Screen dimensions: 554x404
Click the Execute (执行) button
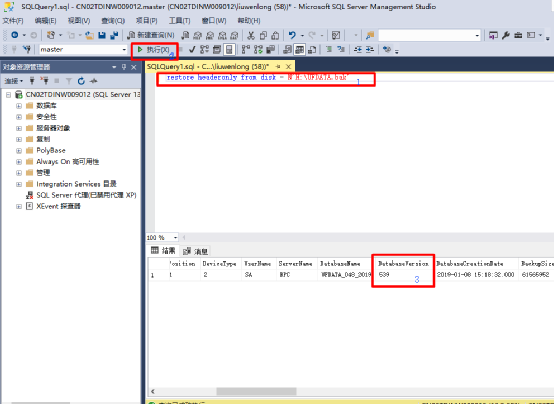pyautogui.click(x=154, y=50)
